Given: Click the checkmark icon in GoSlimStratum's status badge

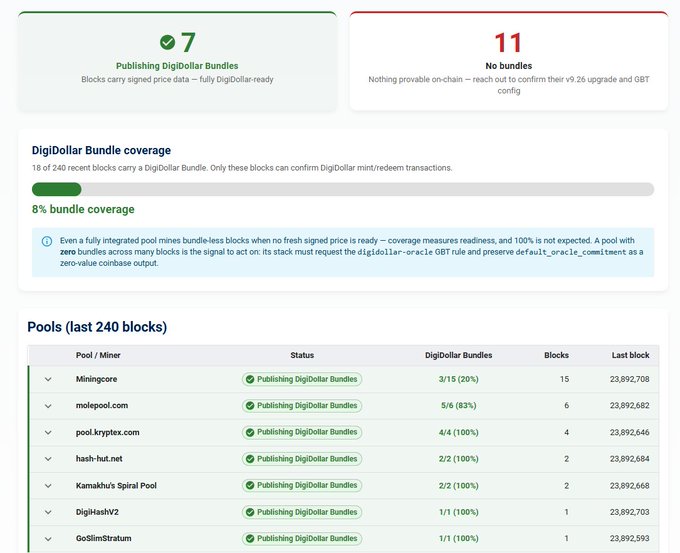Looking at the screenshot, I should point(250,539).
